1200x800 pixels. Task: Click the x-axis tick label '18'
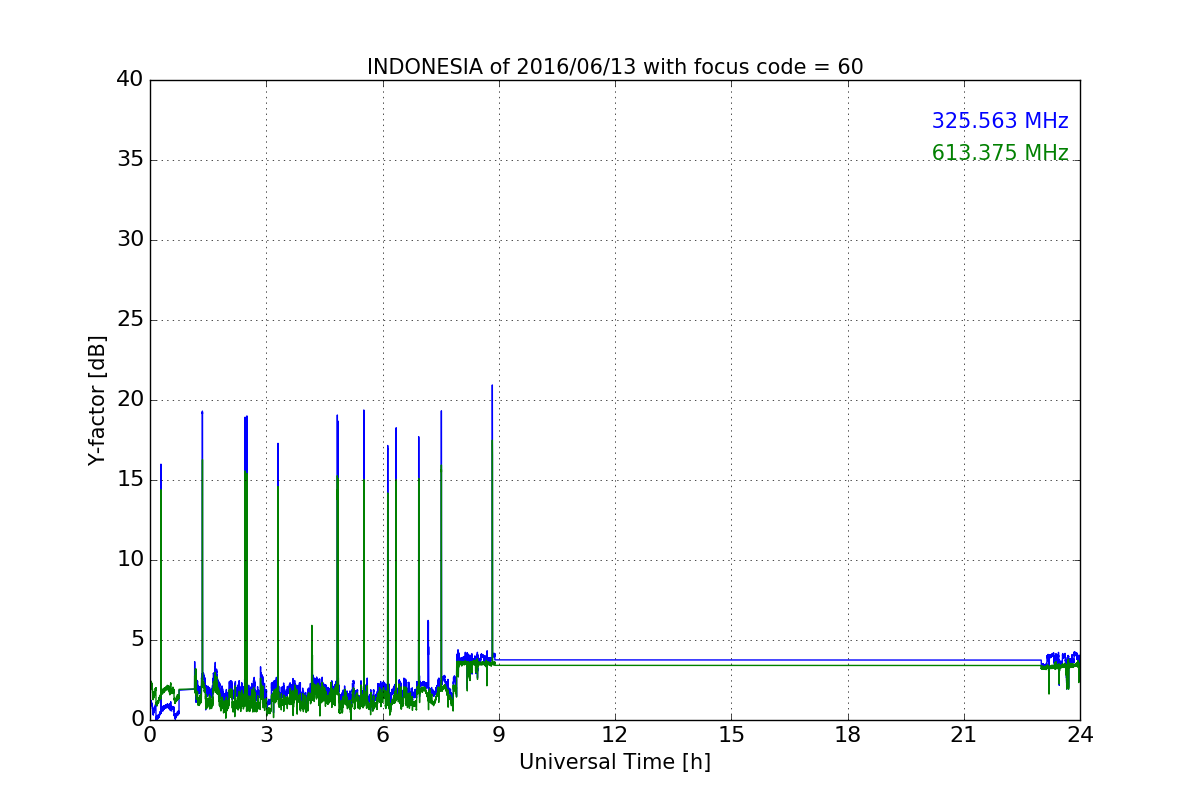pos(848,735)
